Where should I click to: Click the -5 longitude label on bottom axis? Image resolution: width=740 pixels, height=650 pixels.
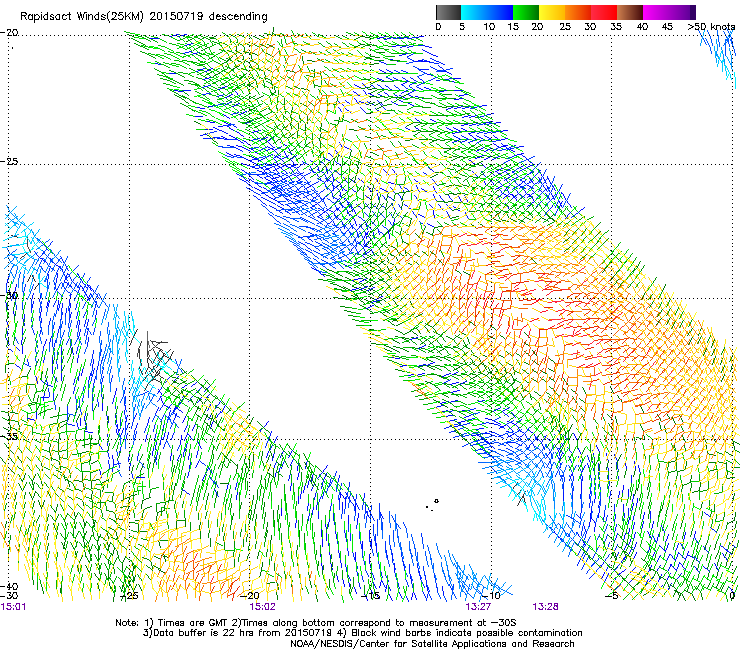click(x=612, y=595)
